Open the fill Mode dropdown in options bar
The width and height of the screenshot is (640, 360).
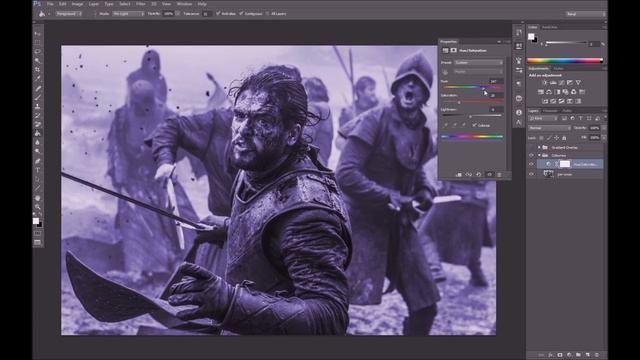pyautogui.click(x=128, y=13)
